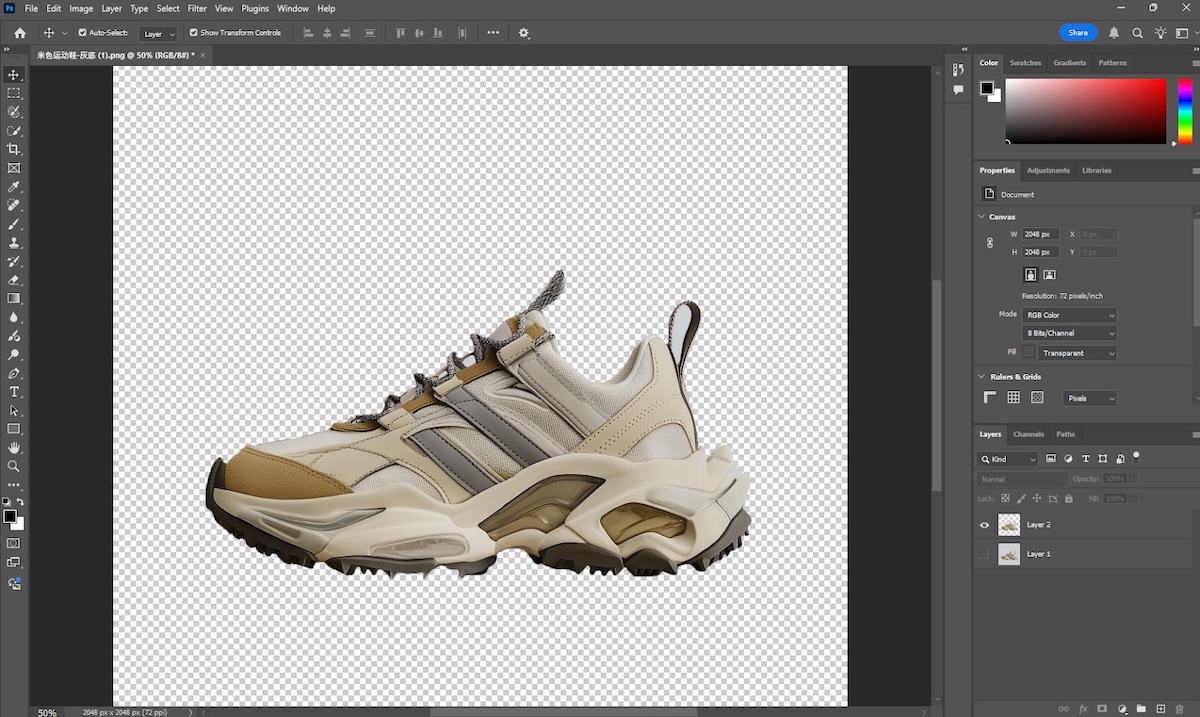The height and width of the screenshot is (717, 1200).
Task: Open the notifications bell
Action: point(1114,33)
